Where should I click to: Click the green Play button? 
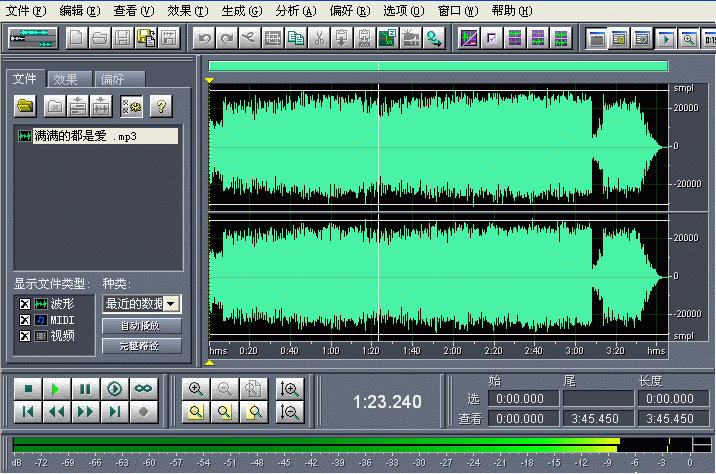pyautogui.click(x=57, y=389)
